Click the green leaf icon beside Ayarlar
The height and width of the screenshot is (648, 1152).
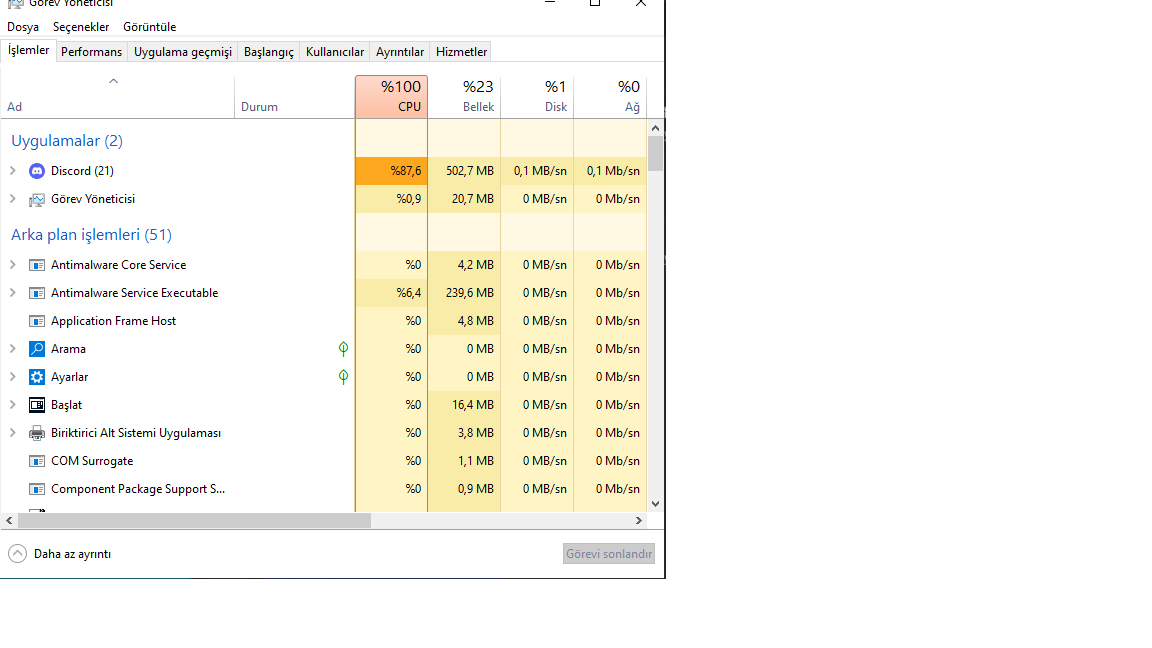[343, 377]
